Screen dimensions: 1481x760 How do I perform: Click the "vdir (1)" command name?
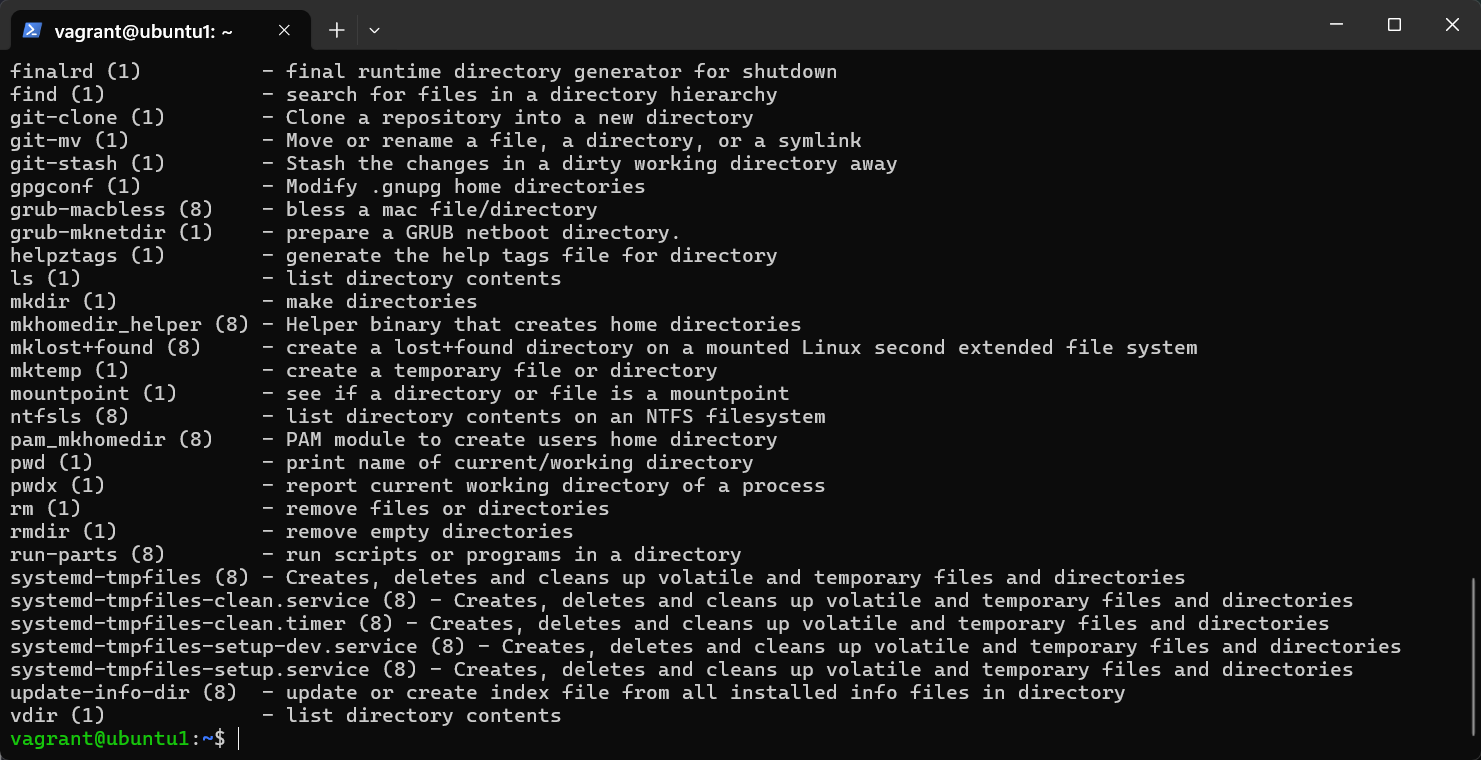click(x=58, y=715)
